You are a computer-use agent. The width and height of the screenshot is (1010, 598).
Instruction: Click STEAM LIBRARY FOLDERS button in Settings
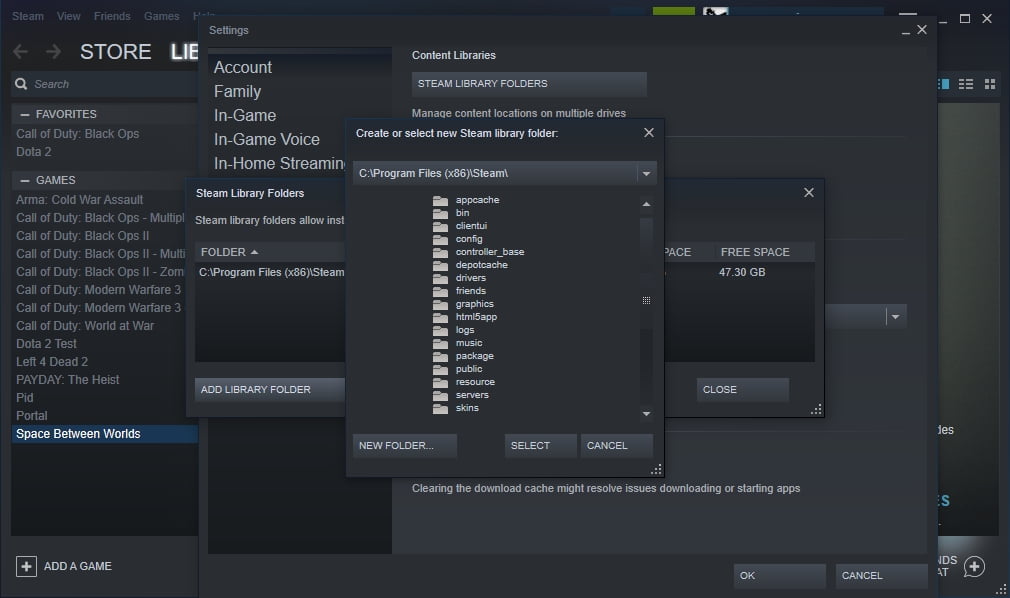point(529,84)
